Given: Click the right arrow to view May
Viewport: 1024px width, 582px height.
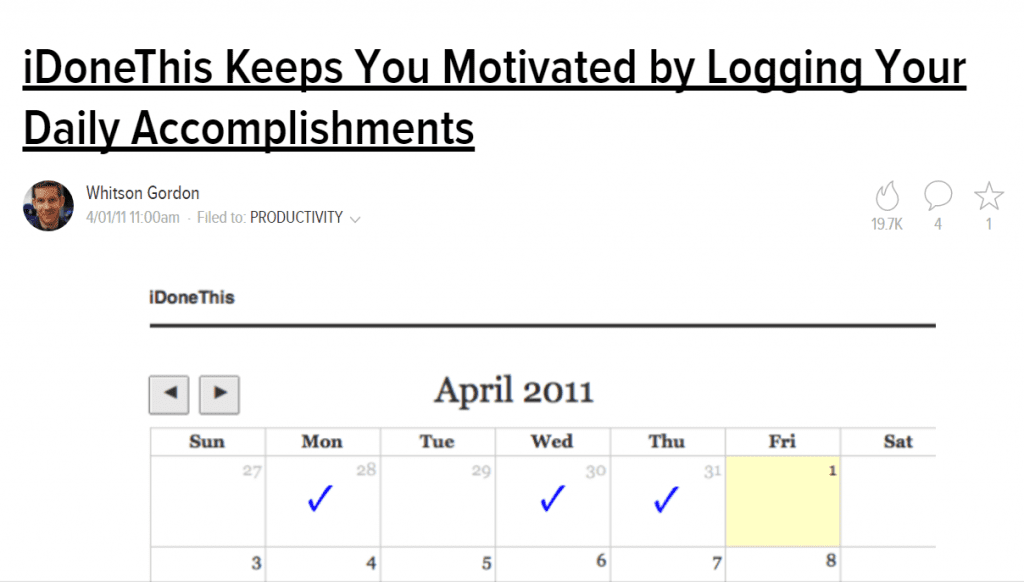Looking at the screenshot, I should pos(218,394).
